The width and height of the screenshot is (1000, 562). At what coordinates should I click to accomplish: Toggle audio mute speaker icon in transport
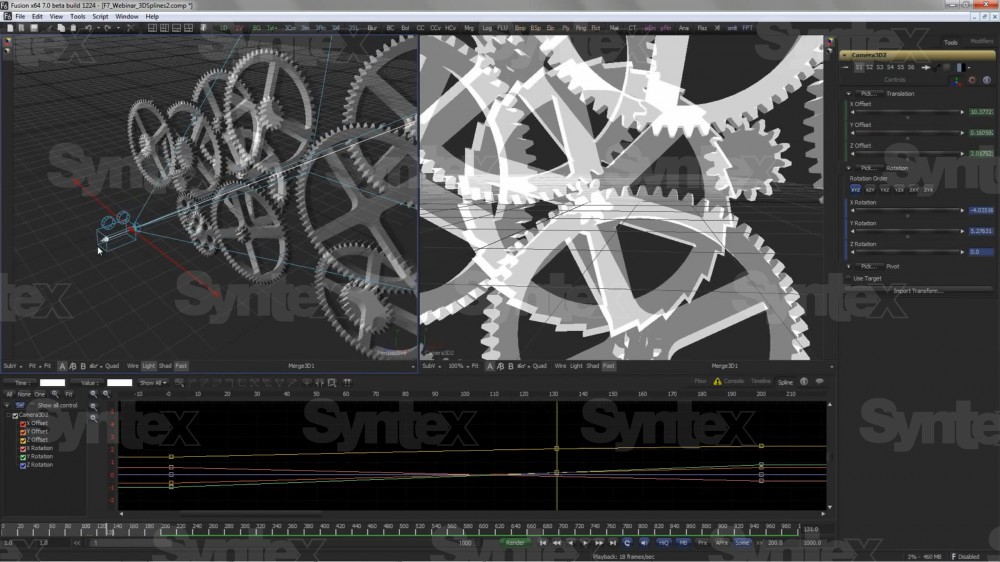pyautogui.click(x=644, y=542)
